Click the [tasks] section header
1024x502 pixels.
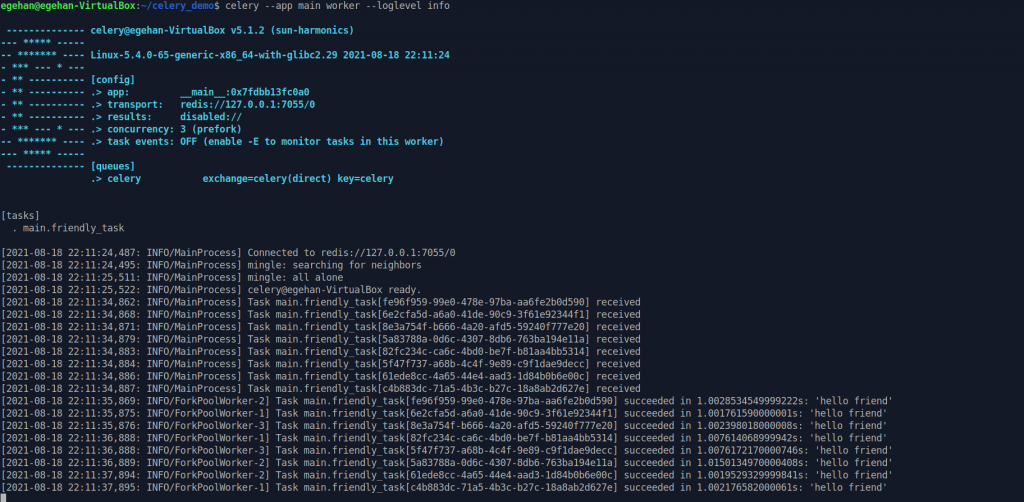click(x=23, y=215)
